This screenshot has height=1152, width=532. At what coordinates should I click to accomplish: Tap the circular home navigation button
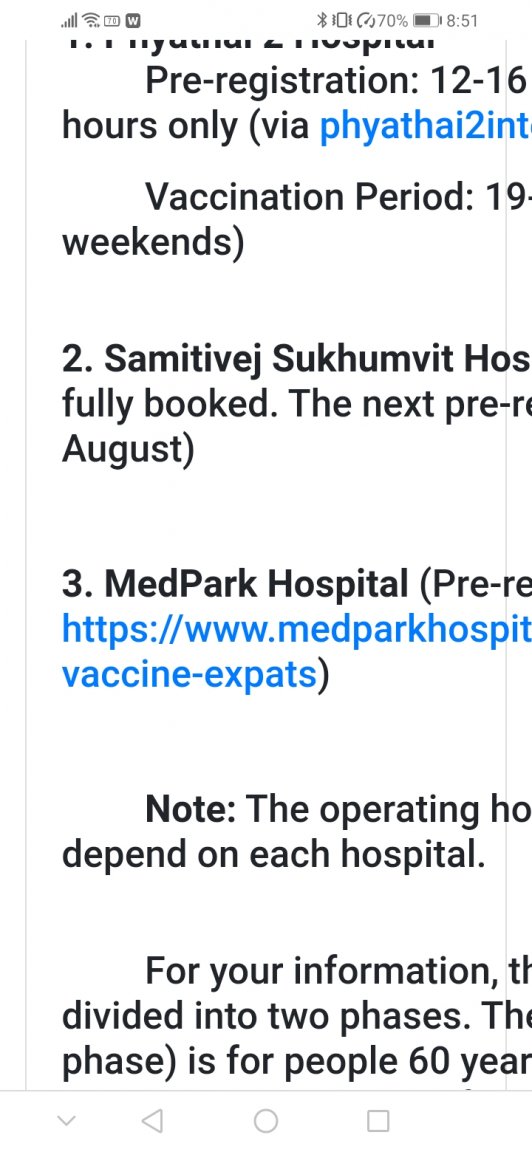[x=265, y=1120]
